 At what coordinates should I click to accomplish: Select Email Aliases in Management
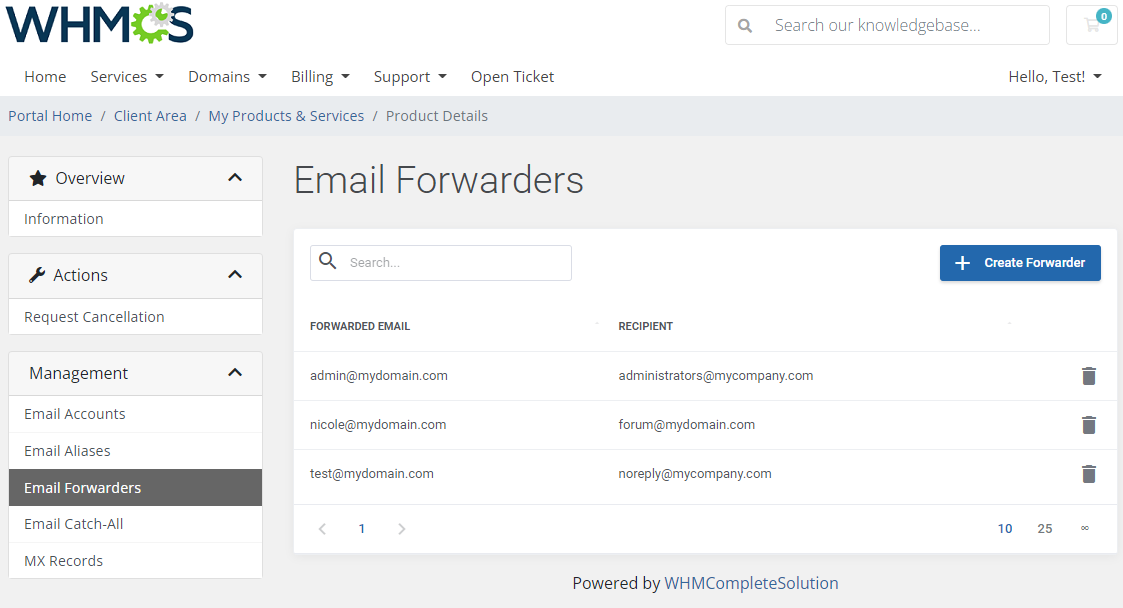(135, 450)
